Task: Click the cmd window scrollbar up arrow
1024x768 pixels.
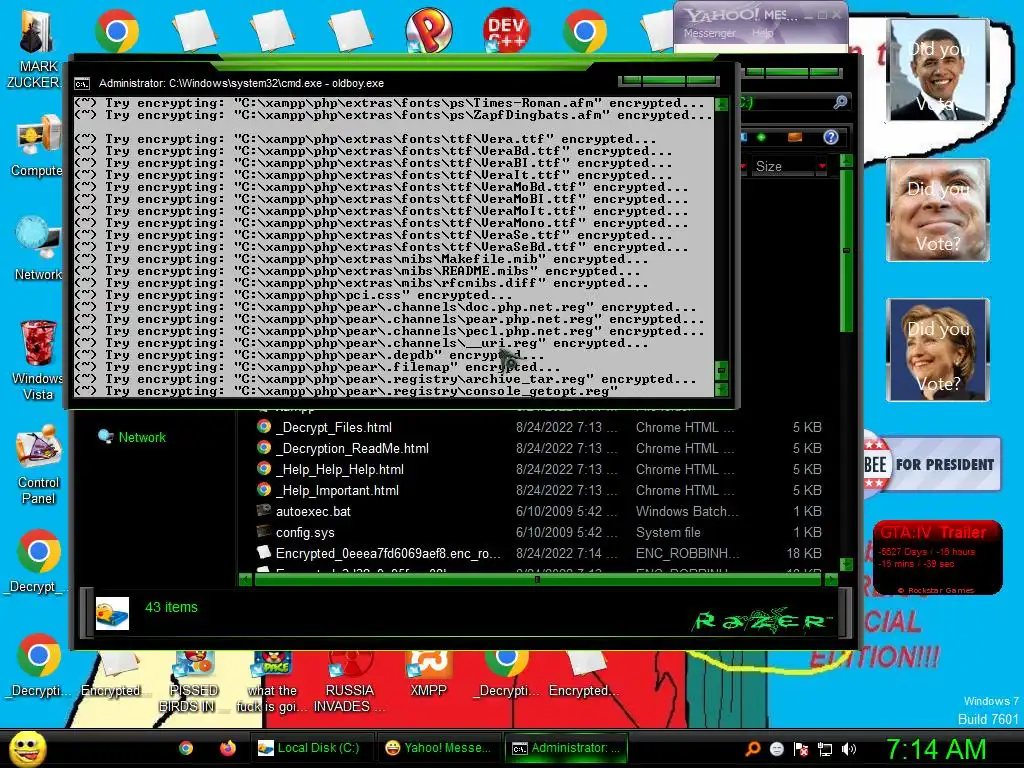Action: pos(722,104)
